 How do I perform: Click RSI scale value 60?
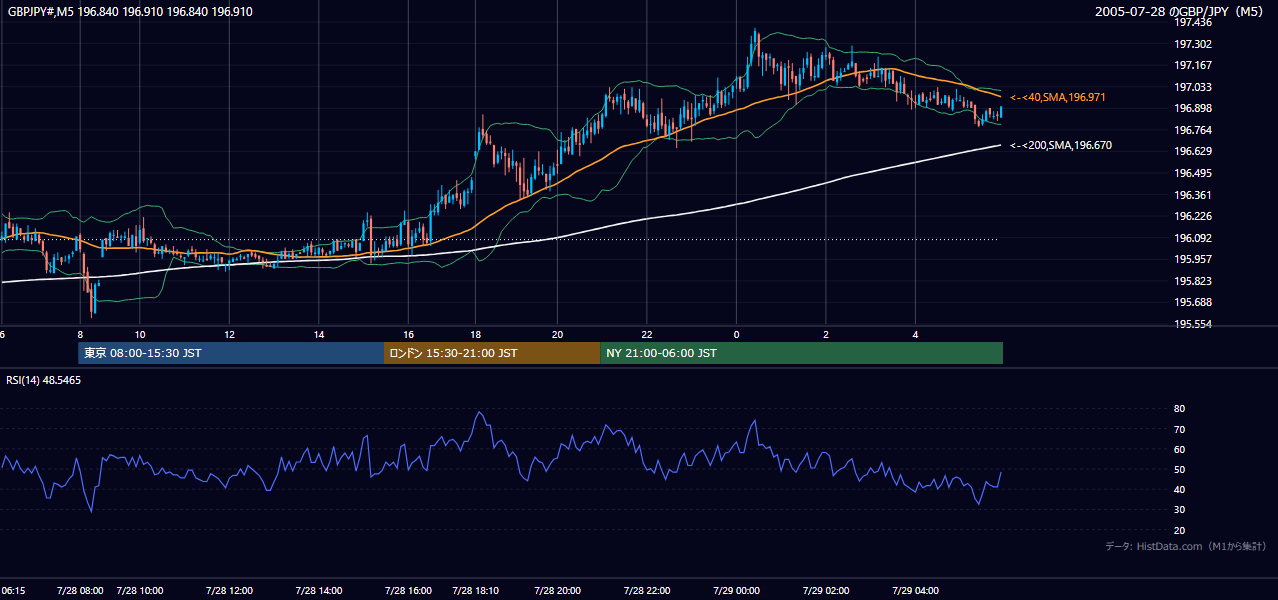[1180, 449]
